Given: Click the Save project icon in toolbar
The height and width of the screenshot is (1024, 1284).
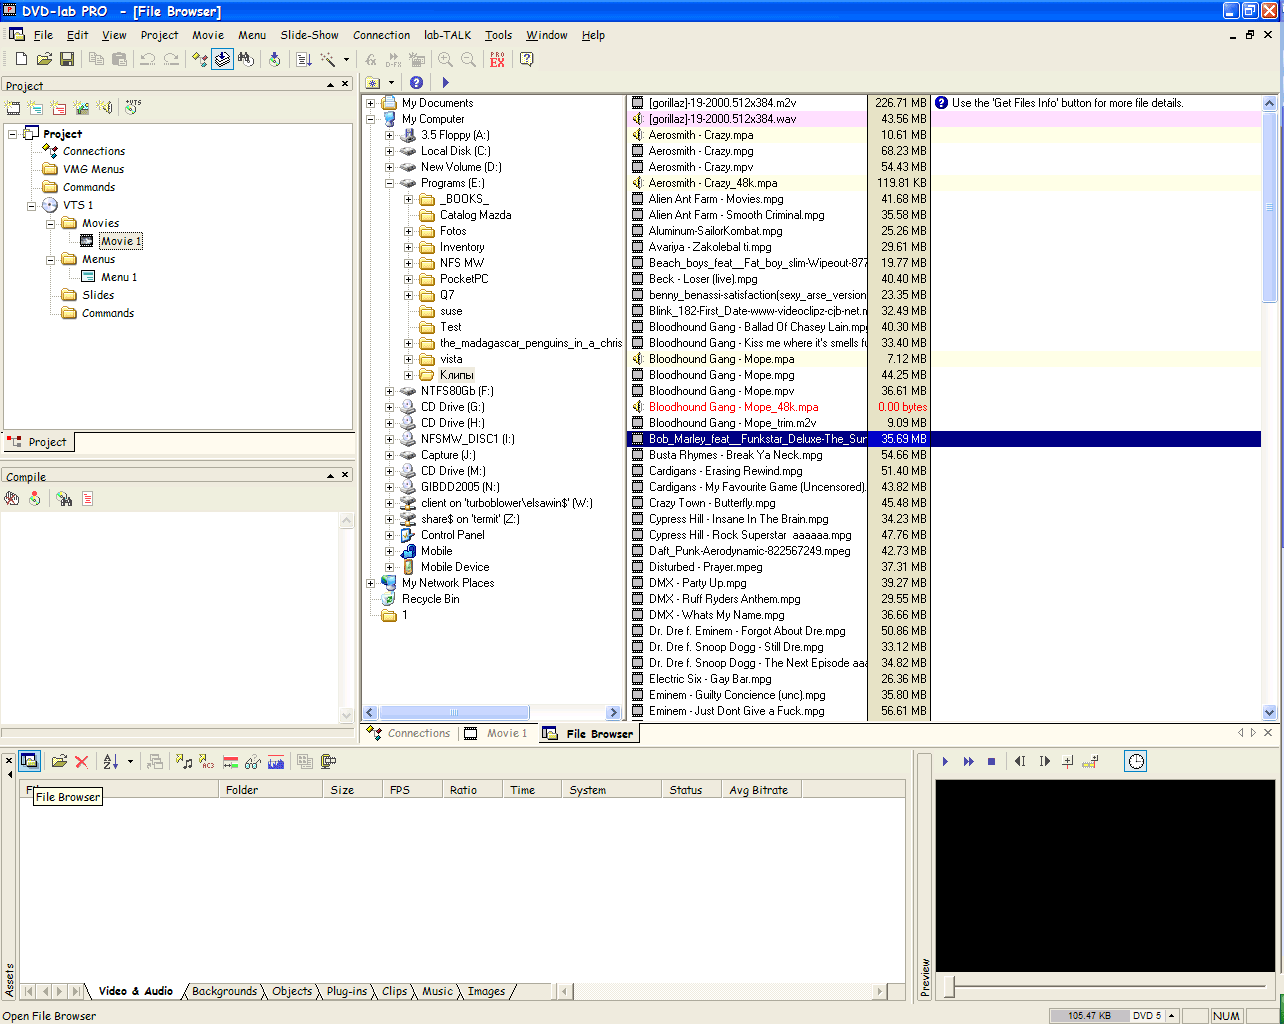Looking at the screenshot, I should (x=67, y=60).
